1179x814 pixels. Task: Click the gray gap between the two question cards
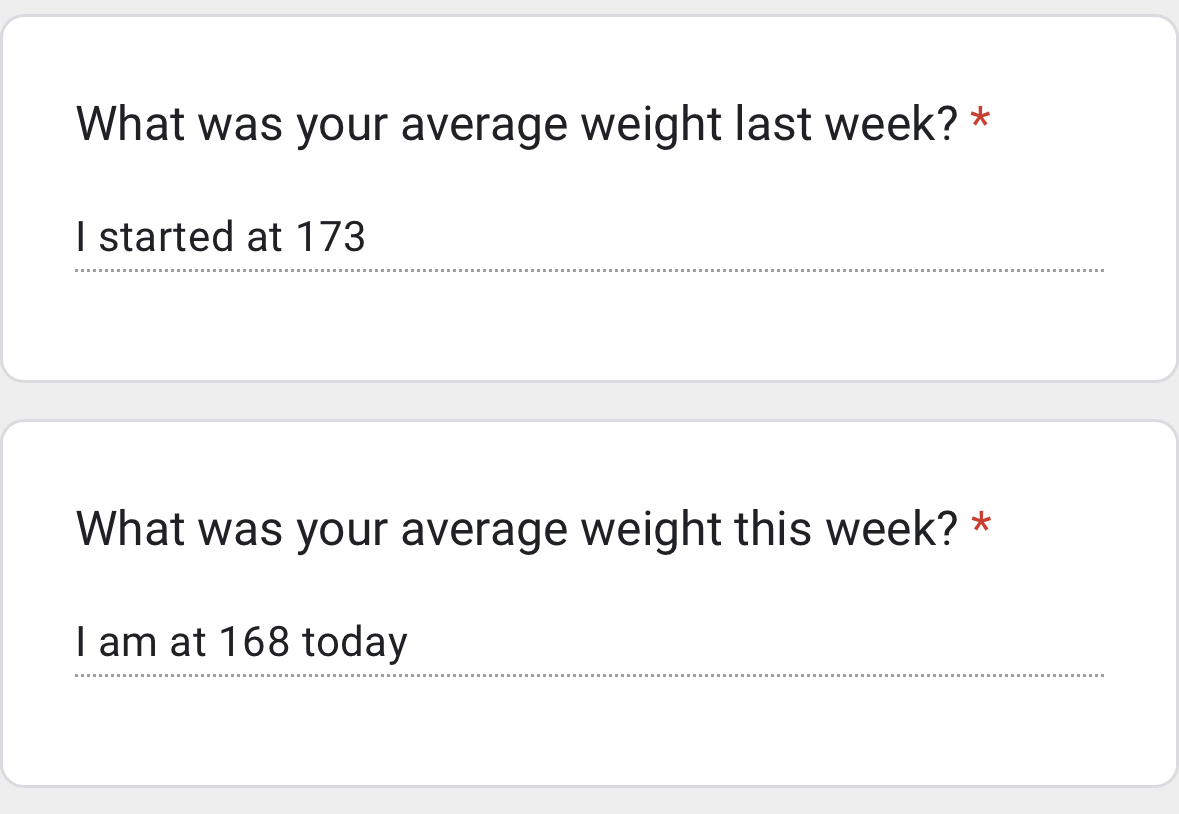tap(590, 401)
